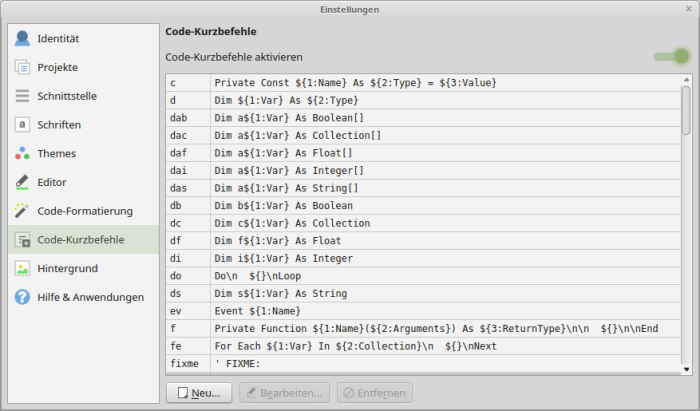Click the vertical scrollbar of snippet list
Viewport: 700px width, 411px height.
click(685, 220)
